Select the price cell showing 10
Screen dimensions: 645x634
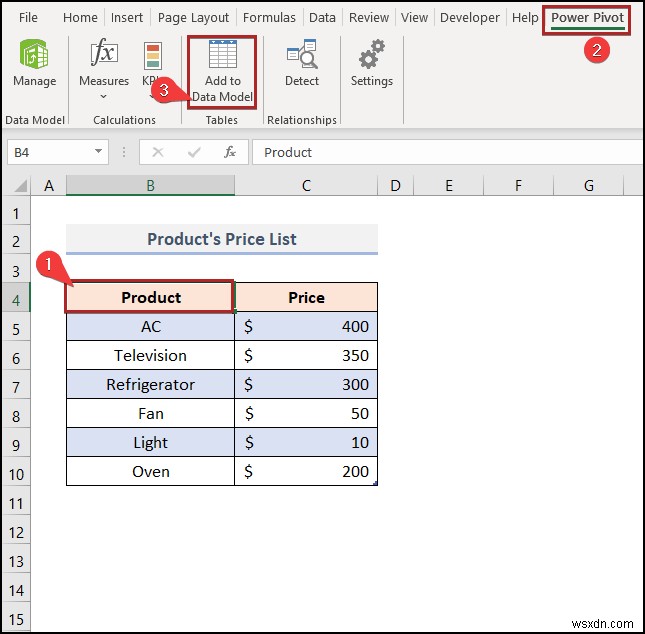(x=306, y=442)
